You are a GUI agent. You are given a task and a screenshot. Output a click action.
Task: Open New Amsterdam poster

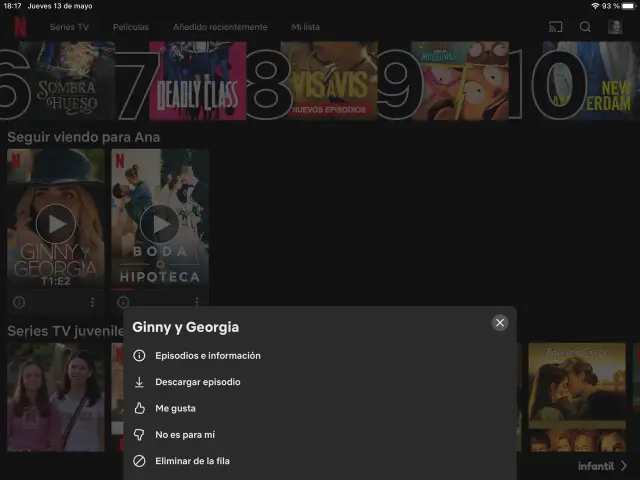pyautogui.click(x=591, y=80)
